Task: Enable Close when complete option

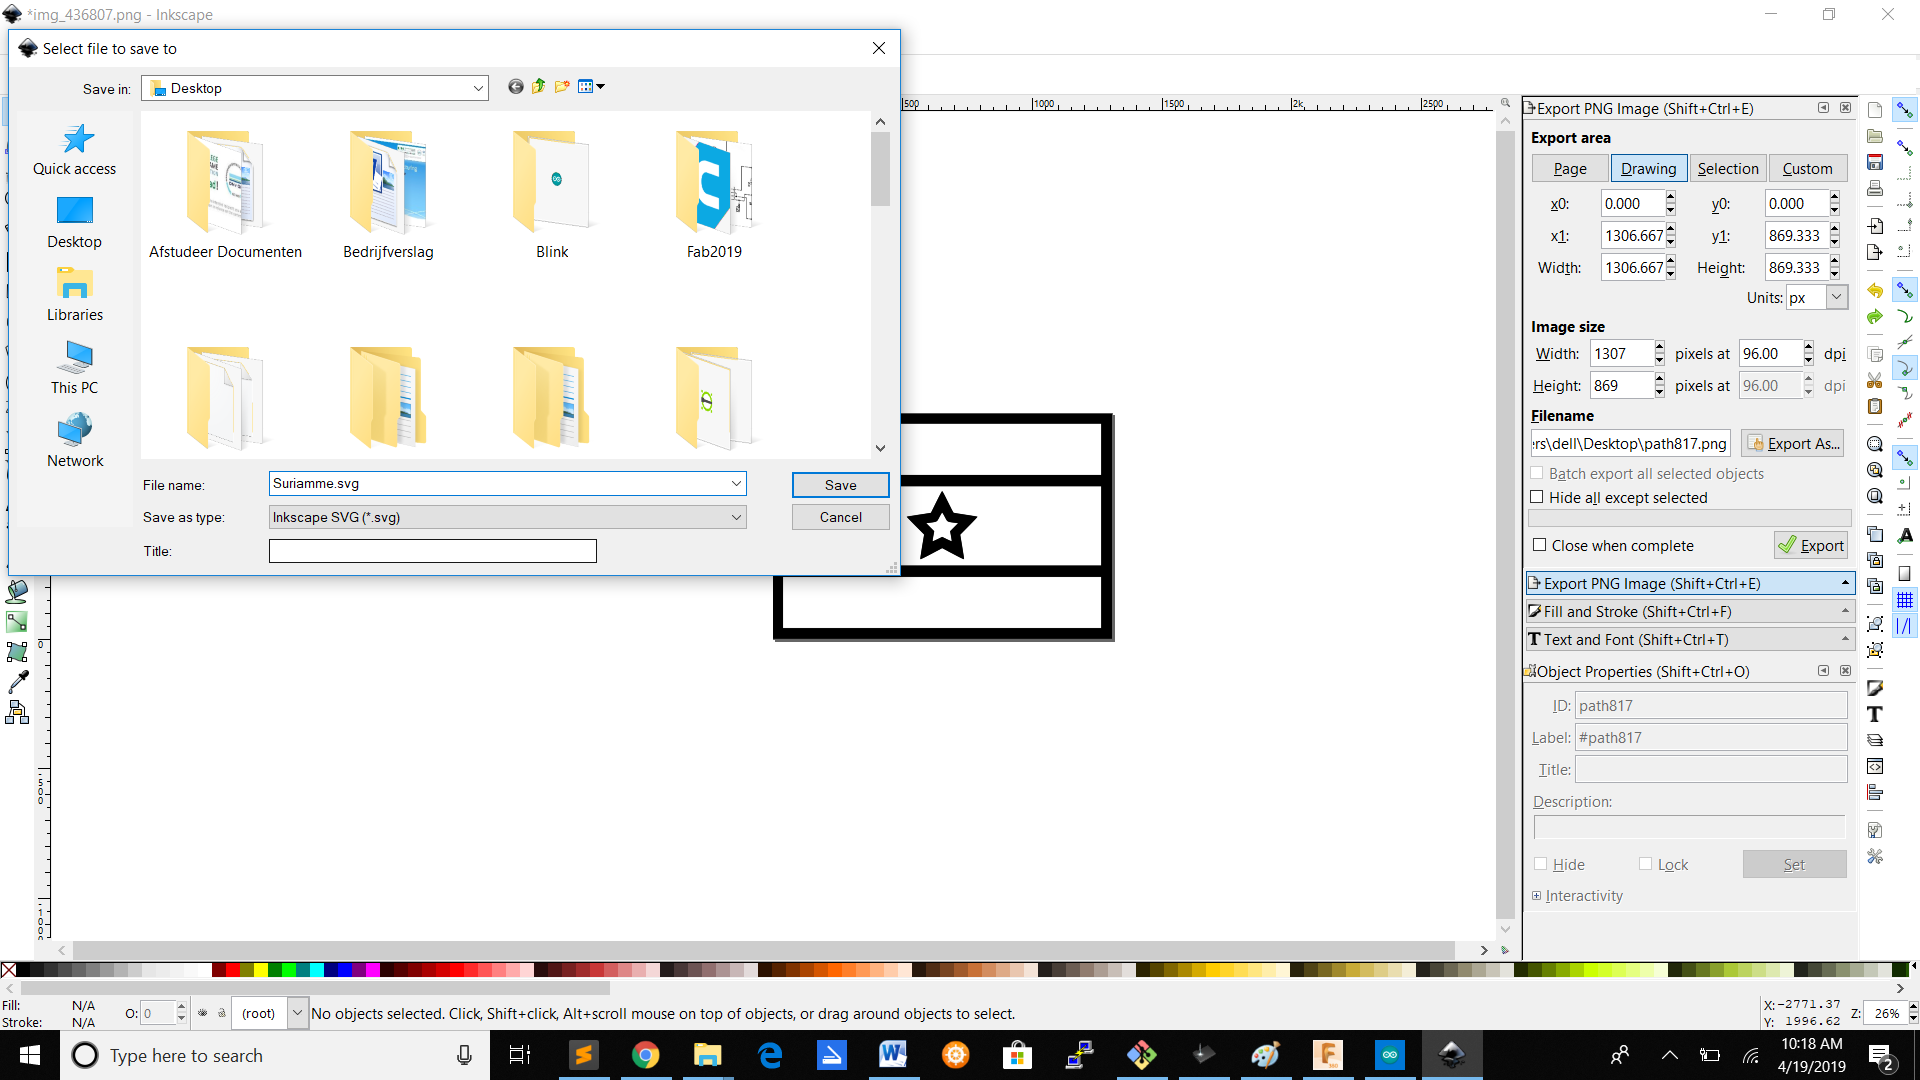Action: click(x=1539, y=545)
